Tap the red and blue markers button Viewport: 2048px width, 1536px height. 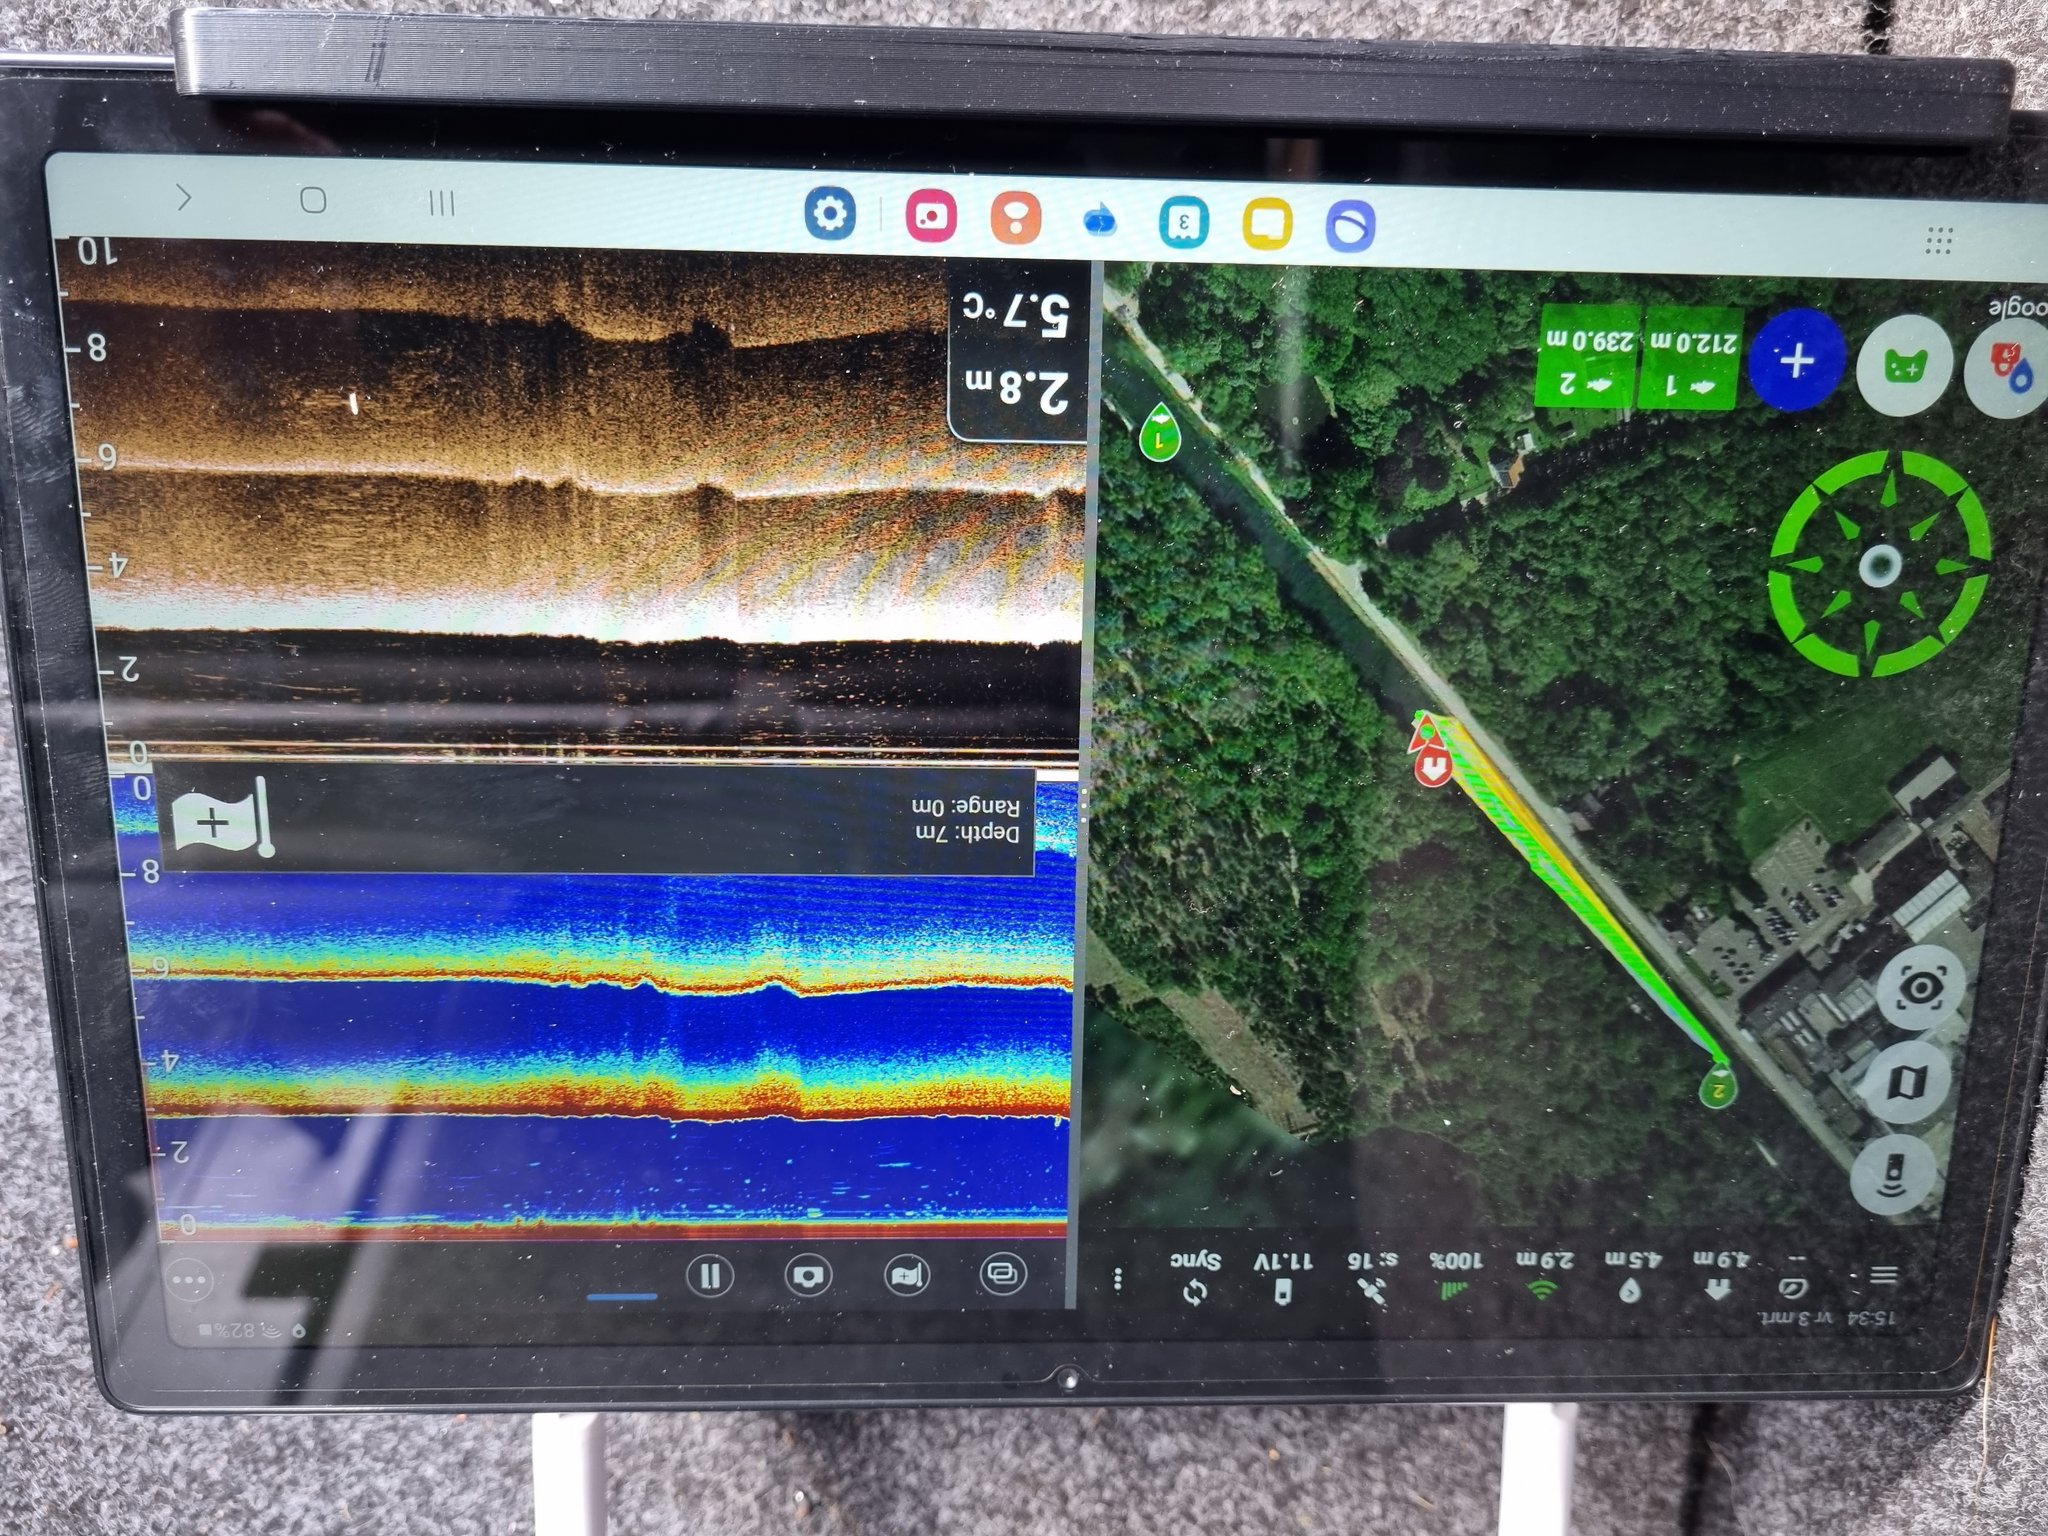(2010, 367)
